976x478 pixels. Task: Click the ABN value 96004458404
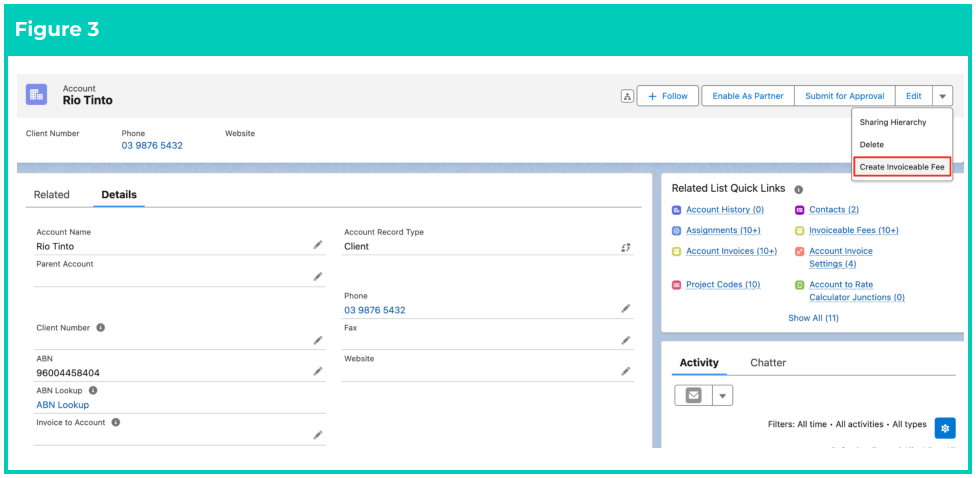pyautogui.click(x=68, y=373)
